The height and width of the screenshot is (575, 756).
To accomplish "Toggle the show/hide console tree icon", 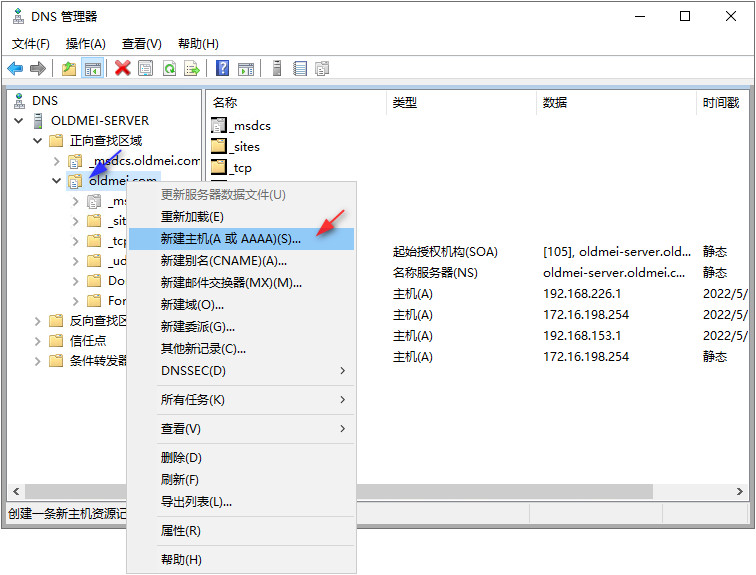I will [92, 68].
